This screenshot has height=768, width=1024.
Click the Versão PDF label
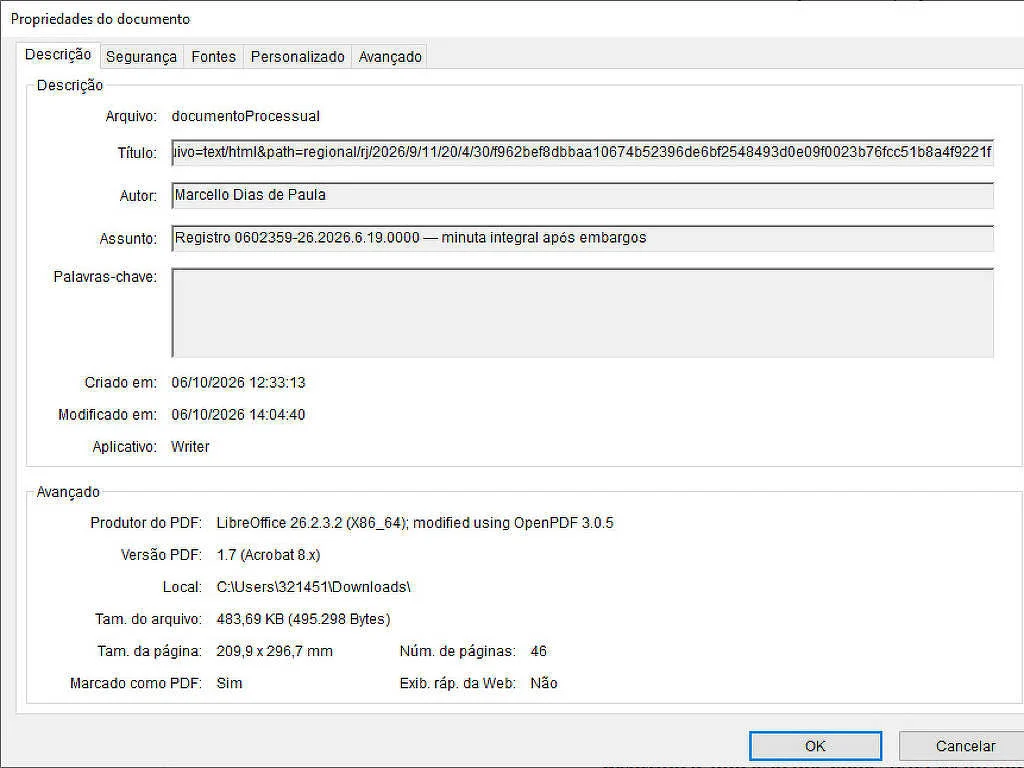(x=161, y=555)
